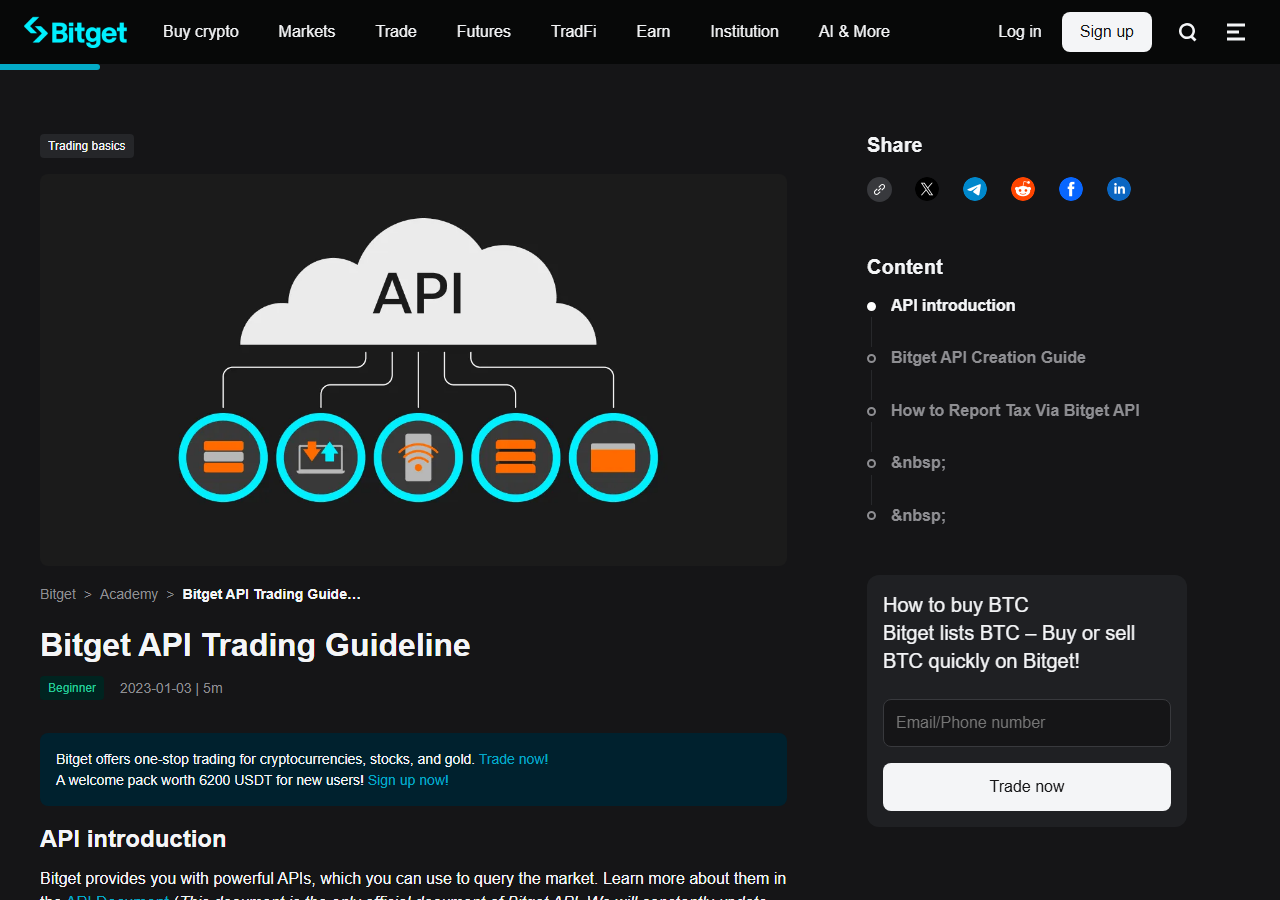Screen dimensions: 1280x900
Task: Jump to API introduction in Content
Action: coord(953,305)
